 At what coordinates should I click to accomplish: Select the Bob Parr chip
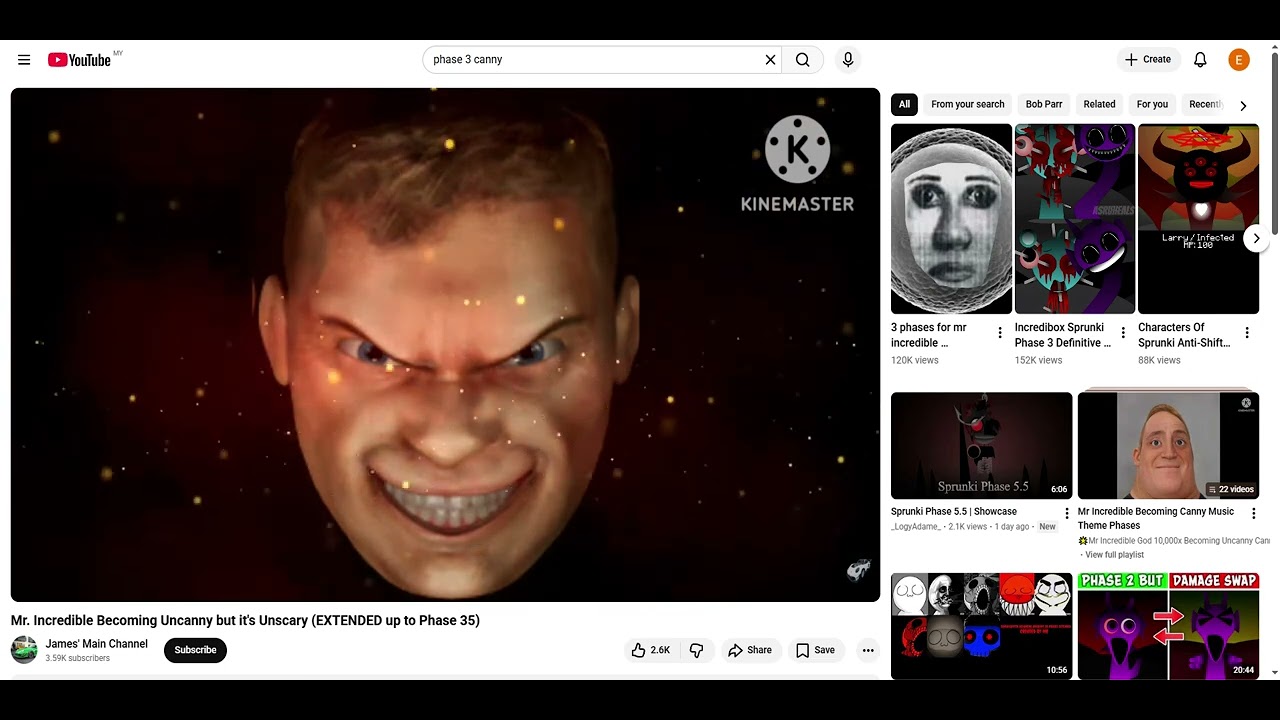pos(1044,104)
